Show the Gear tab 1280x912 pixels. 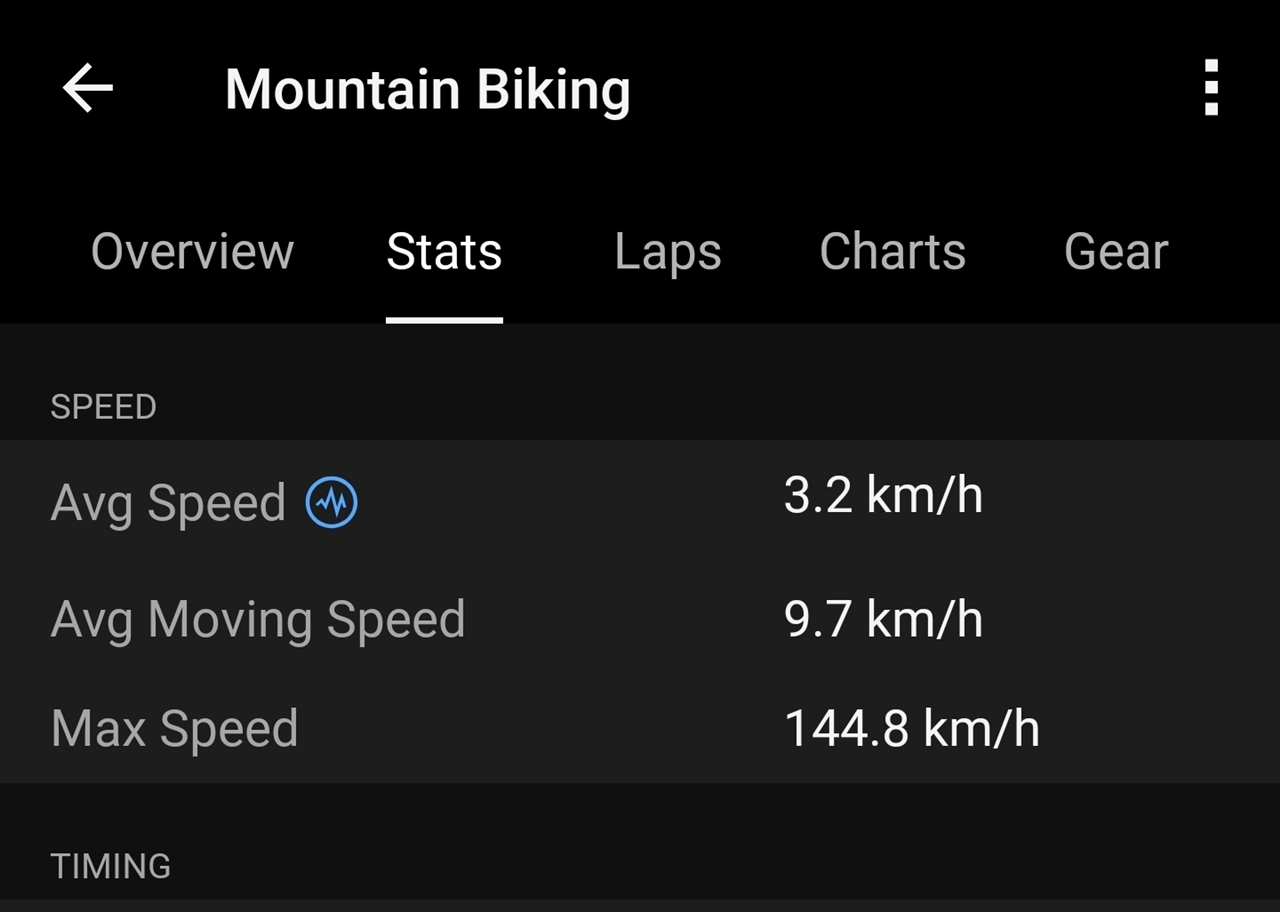coord(1116,251)
